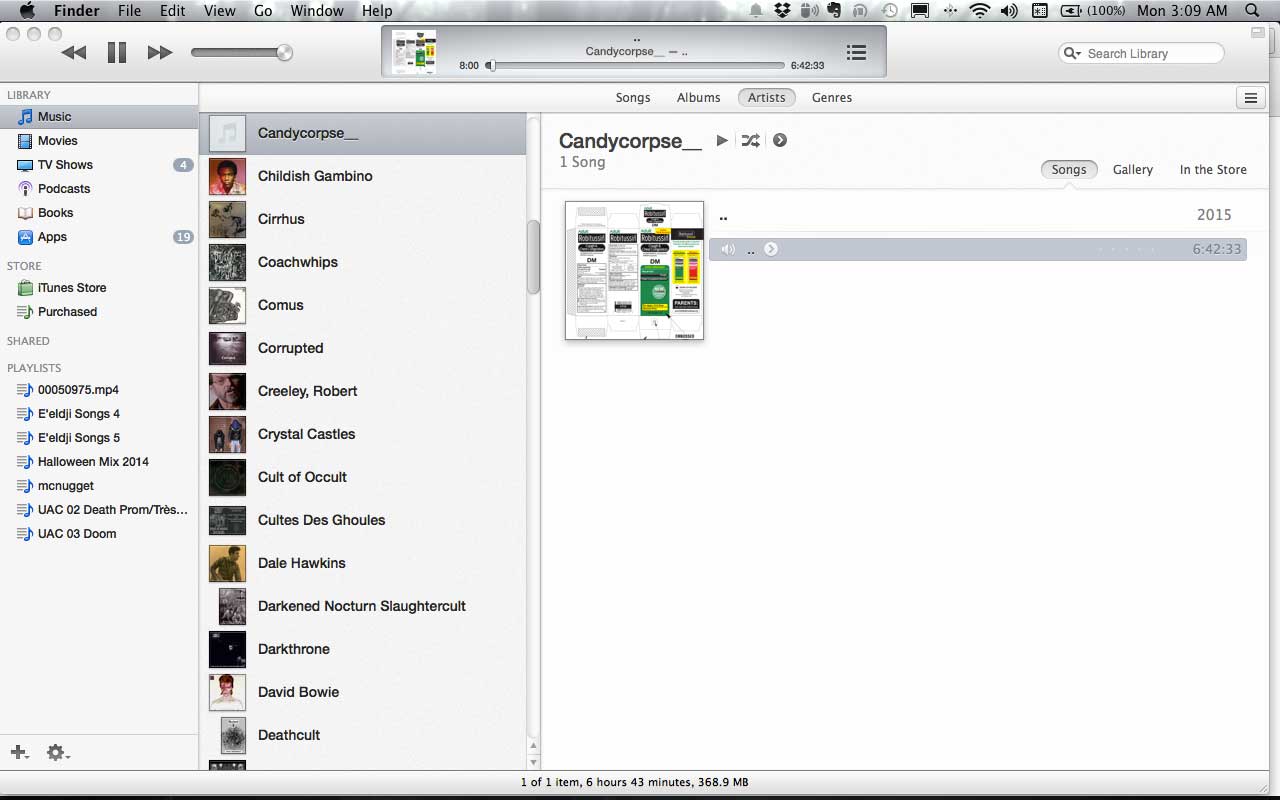Skip back to previous track
Viewport: 1280px width, 800px height.
pos(73,53)
